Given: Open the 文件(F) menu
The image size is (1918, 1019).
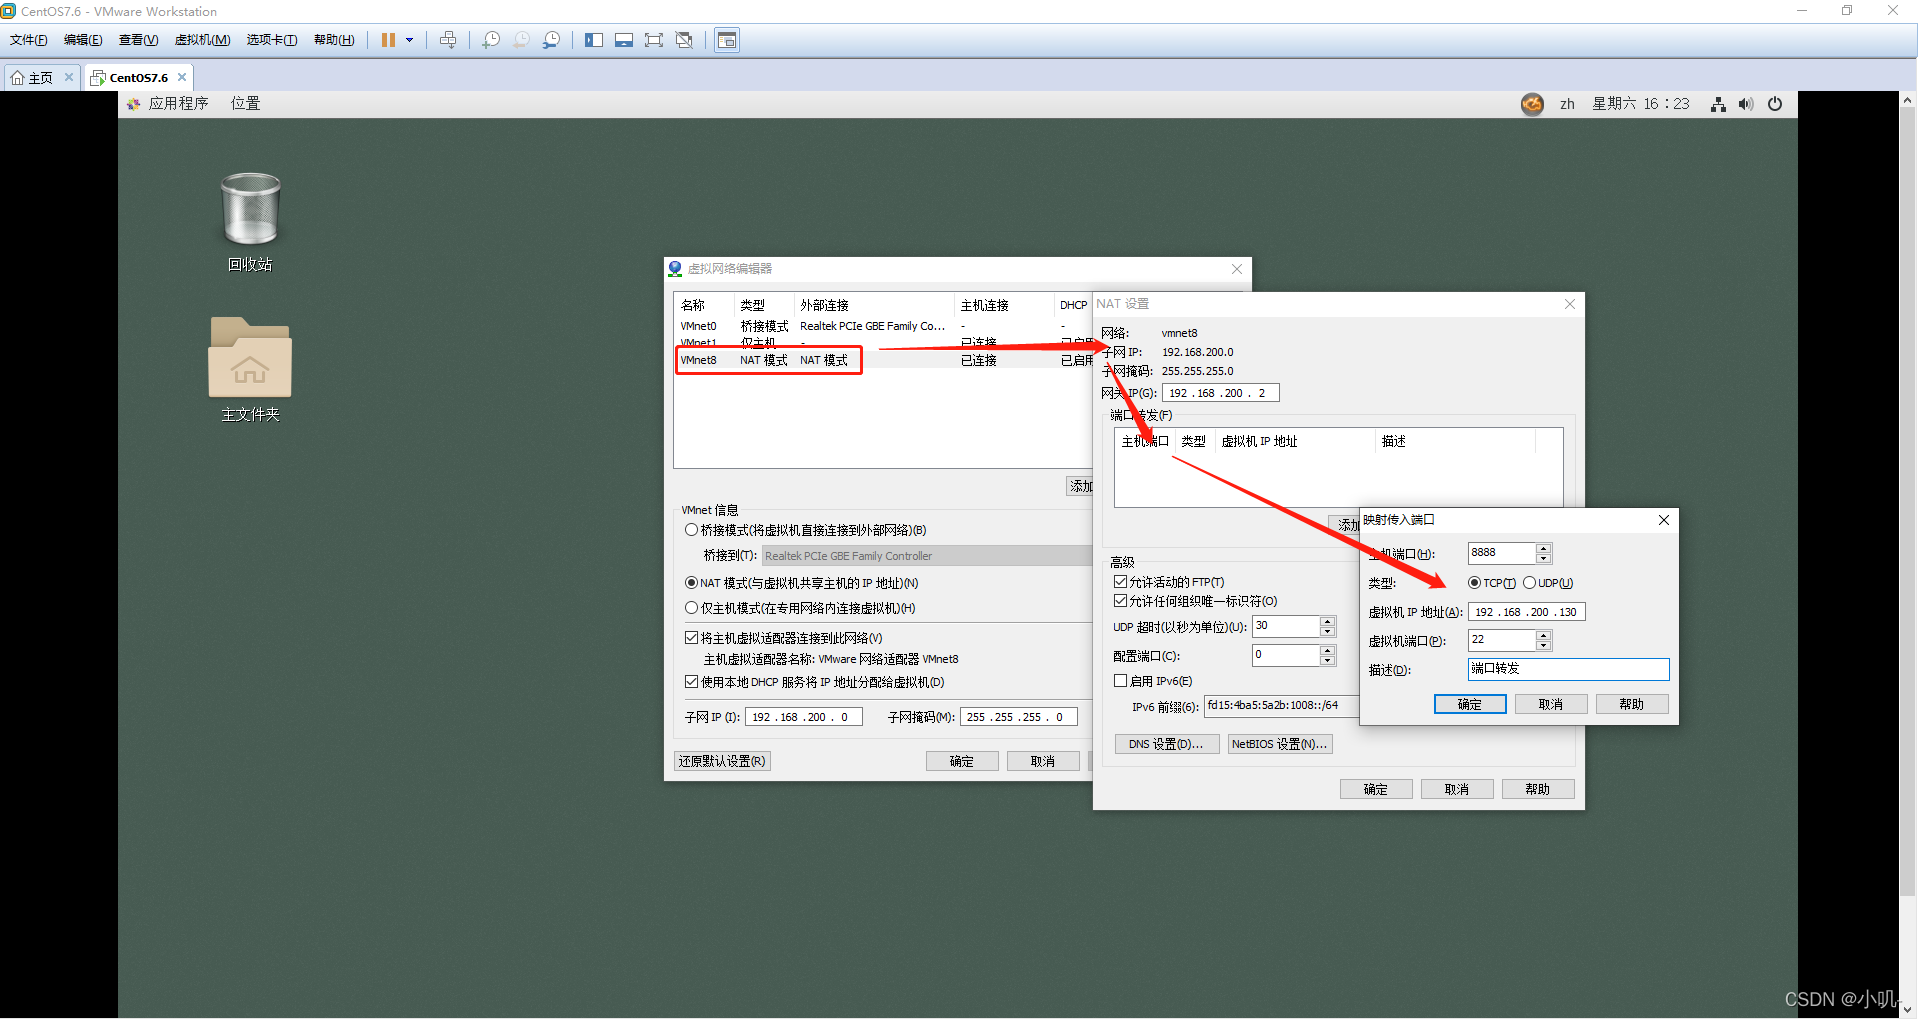Looking at the screenshot, I should (x=29, y=40).
